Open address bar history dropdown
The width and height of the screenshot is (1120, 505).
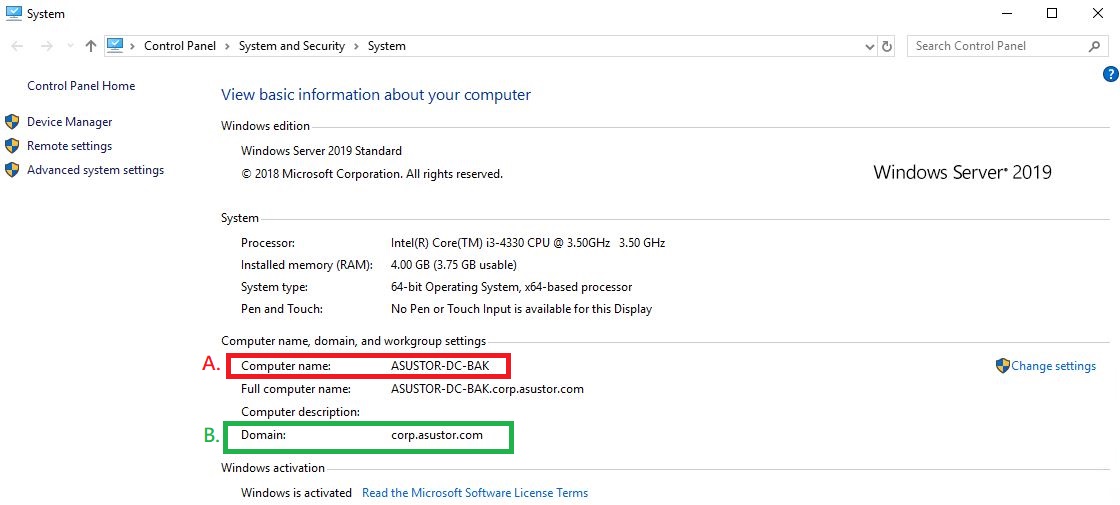(x=869, y=46)
